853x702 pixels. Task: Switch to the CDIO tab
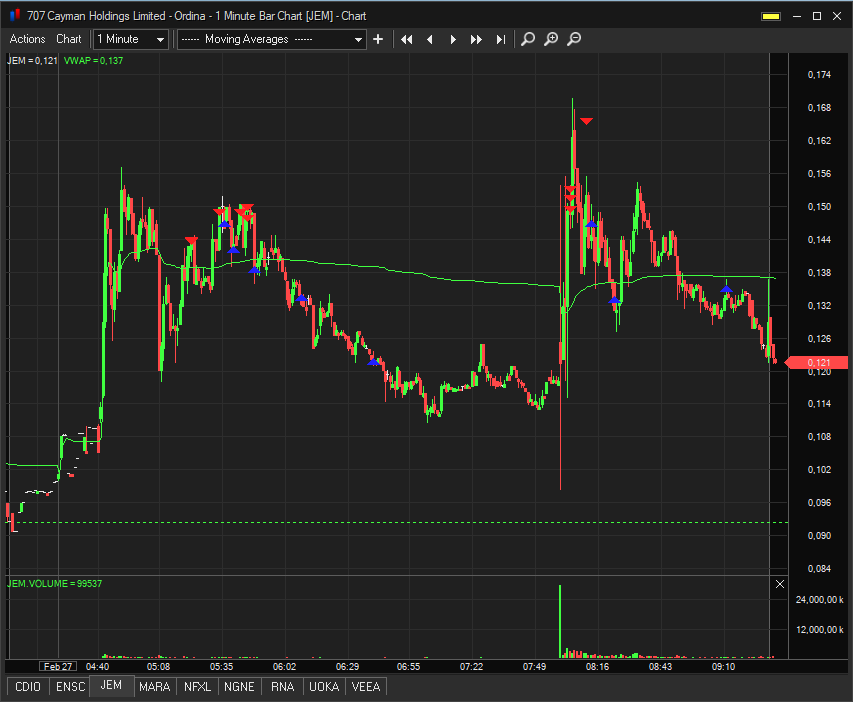coord(28,687)
